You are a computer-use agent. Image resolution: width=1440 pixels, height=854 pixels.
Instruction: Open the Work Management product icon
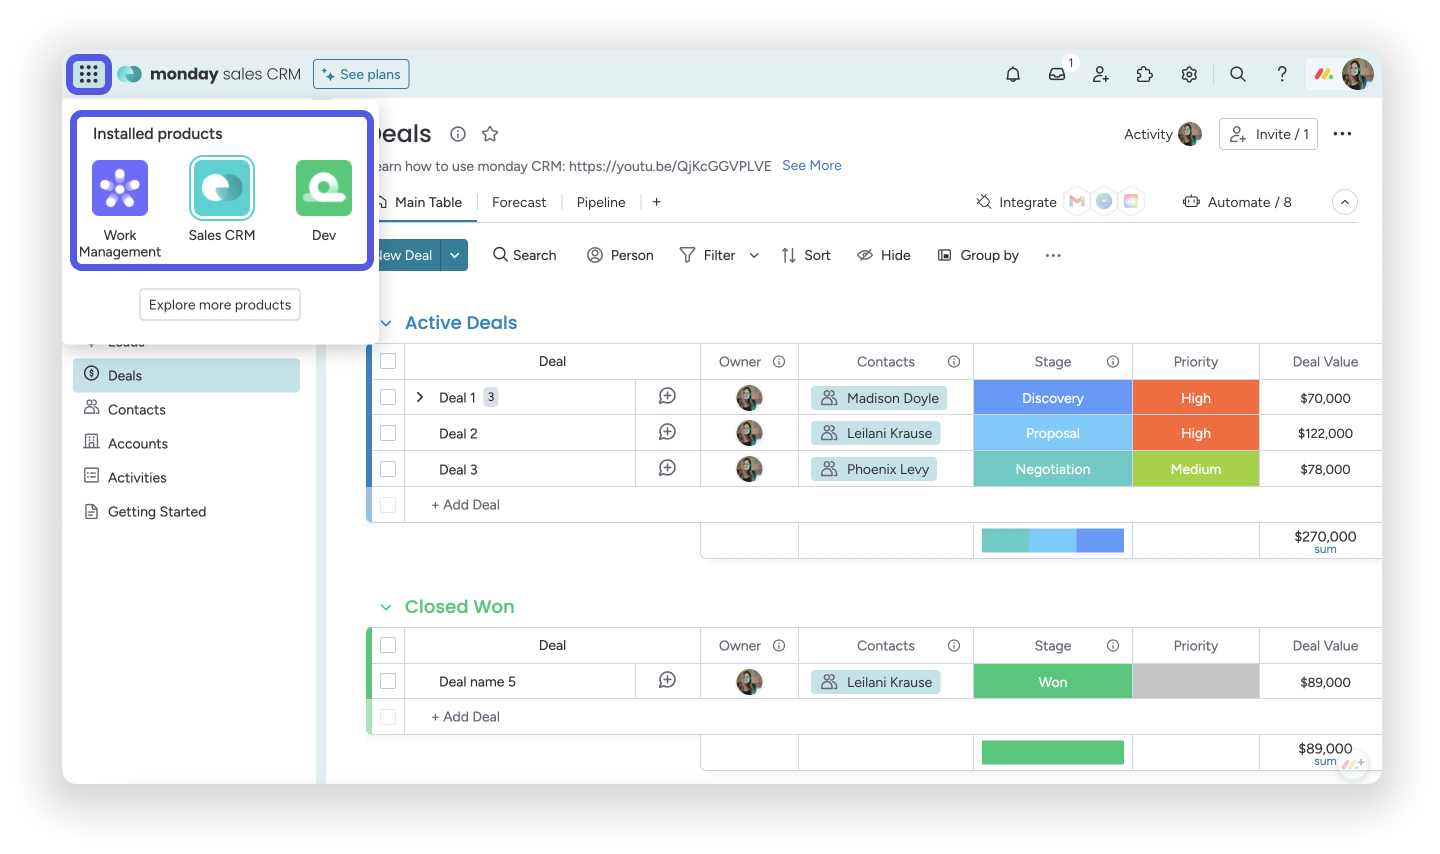point(120,188)
